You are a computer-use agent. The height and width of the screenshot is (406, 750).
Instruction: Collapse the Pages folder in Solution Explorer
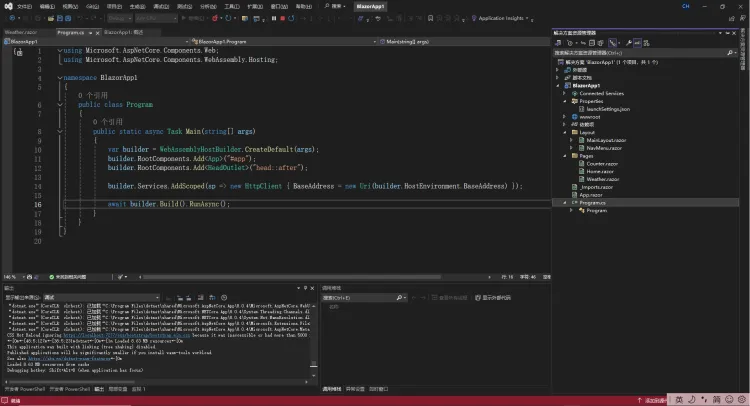[566, 155]
